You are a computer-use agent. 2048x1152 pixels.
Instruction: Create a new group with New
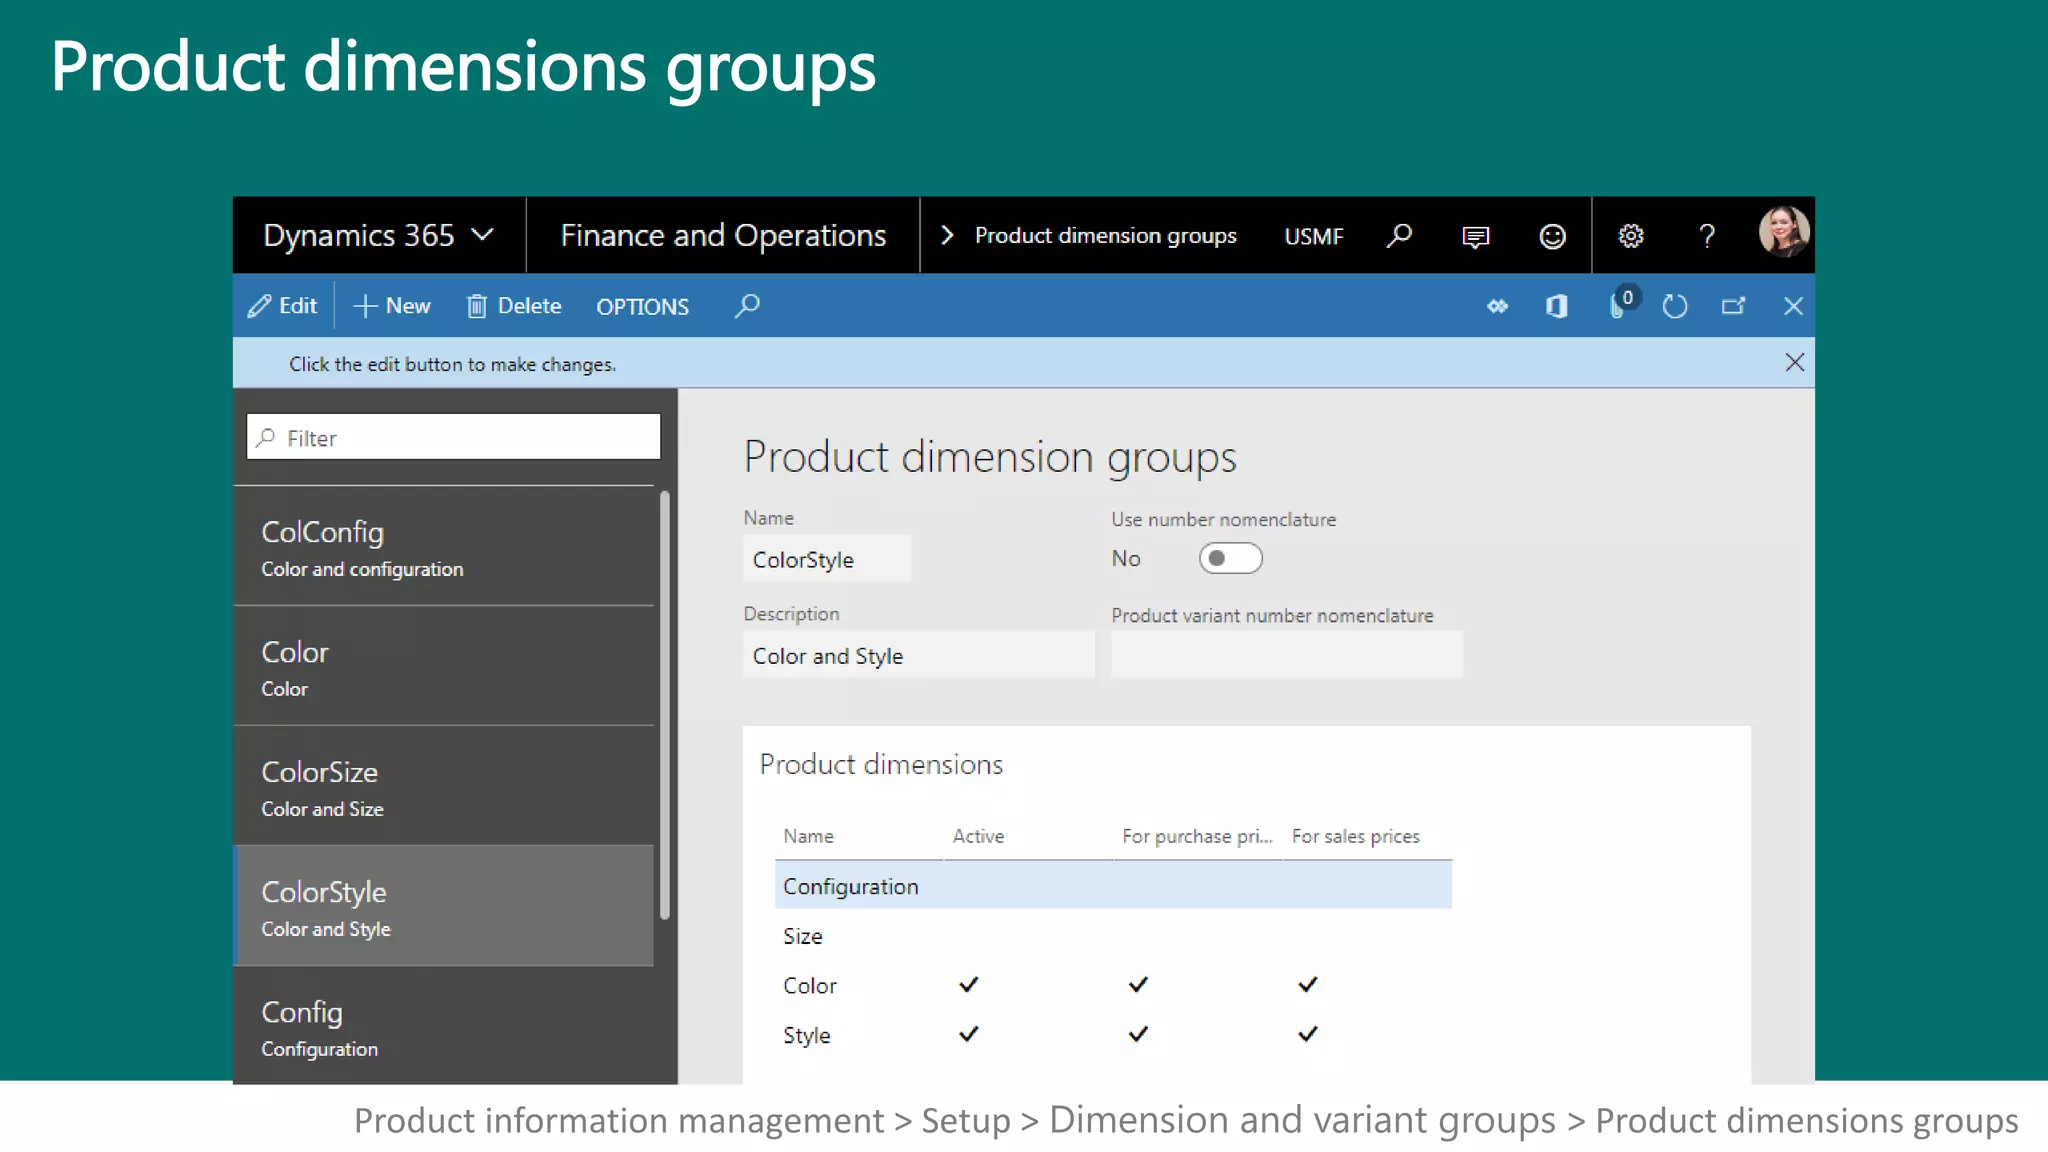392,306
